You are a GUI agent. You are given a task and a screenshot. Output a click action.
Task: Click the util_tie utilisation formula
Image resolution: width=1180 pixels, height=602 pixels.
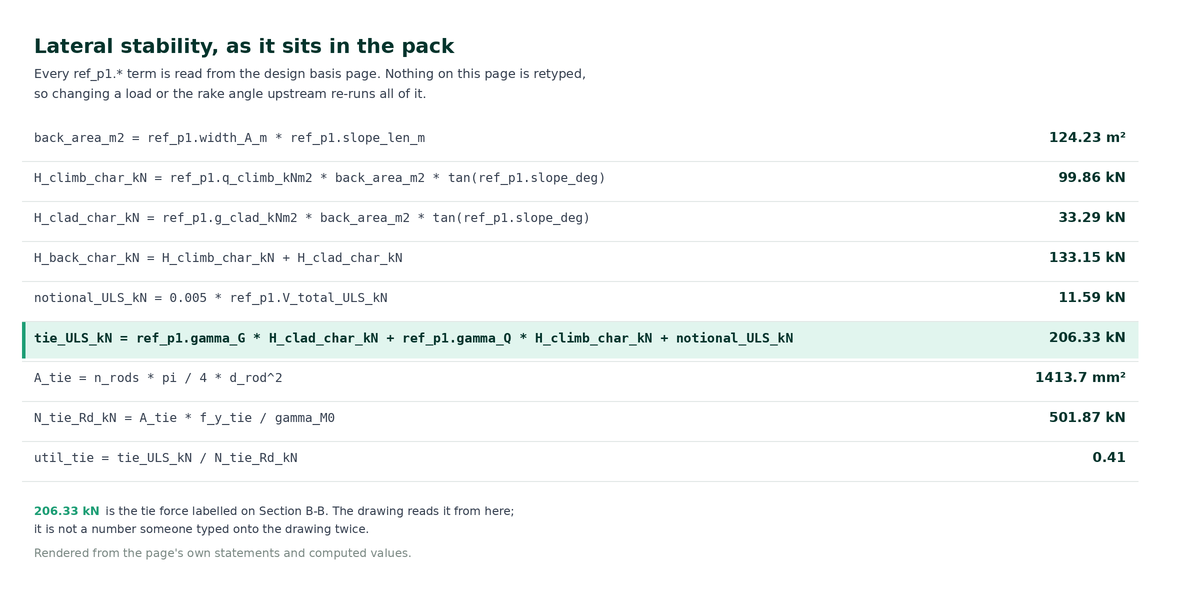click(166, 458)
